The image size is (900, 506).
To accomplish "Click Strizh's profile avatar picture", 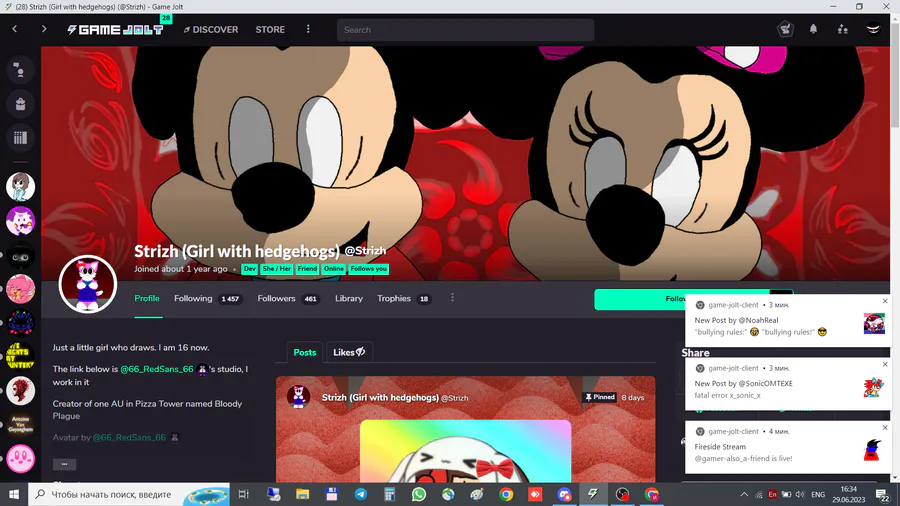I will pos(88,284).
